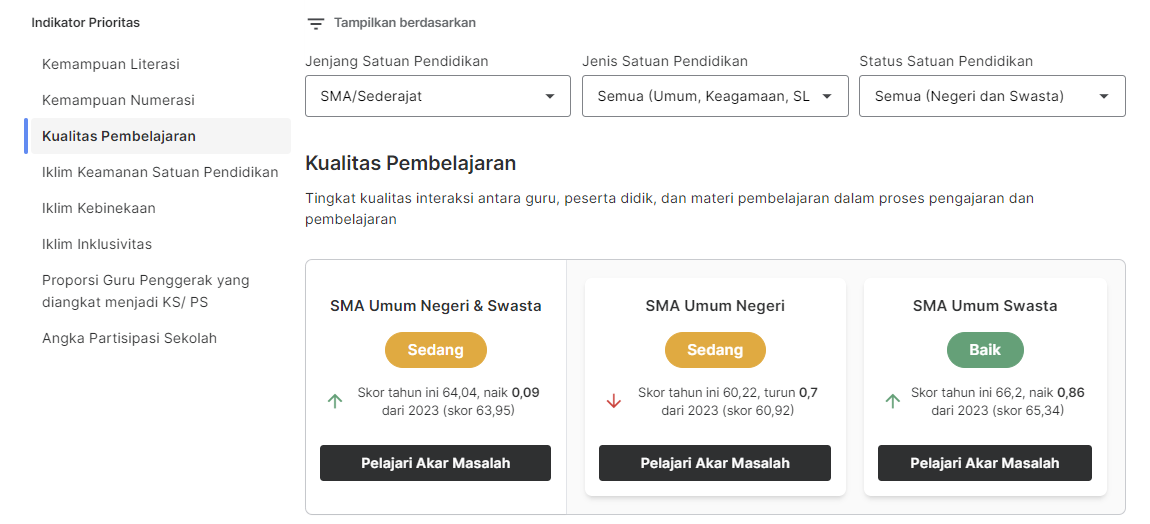Click the green up arrow in SMA Umum Swasta card
1150x524 pixels.
893,401
